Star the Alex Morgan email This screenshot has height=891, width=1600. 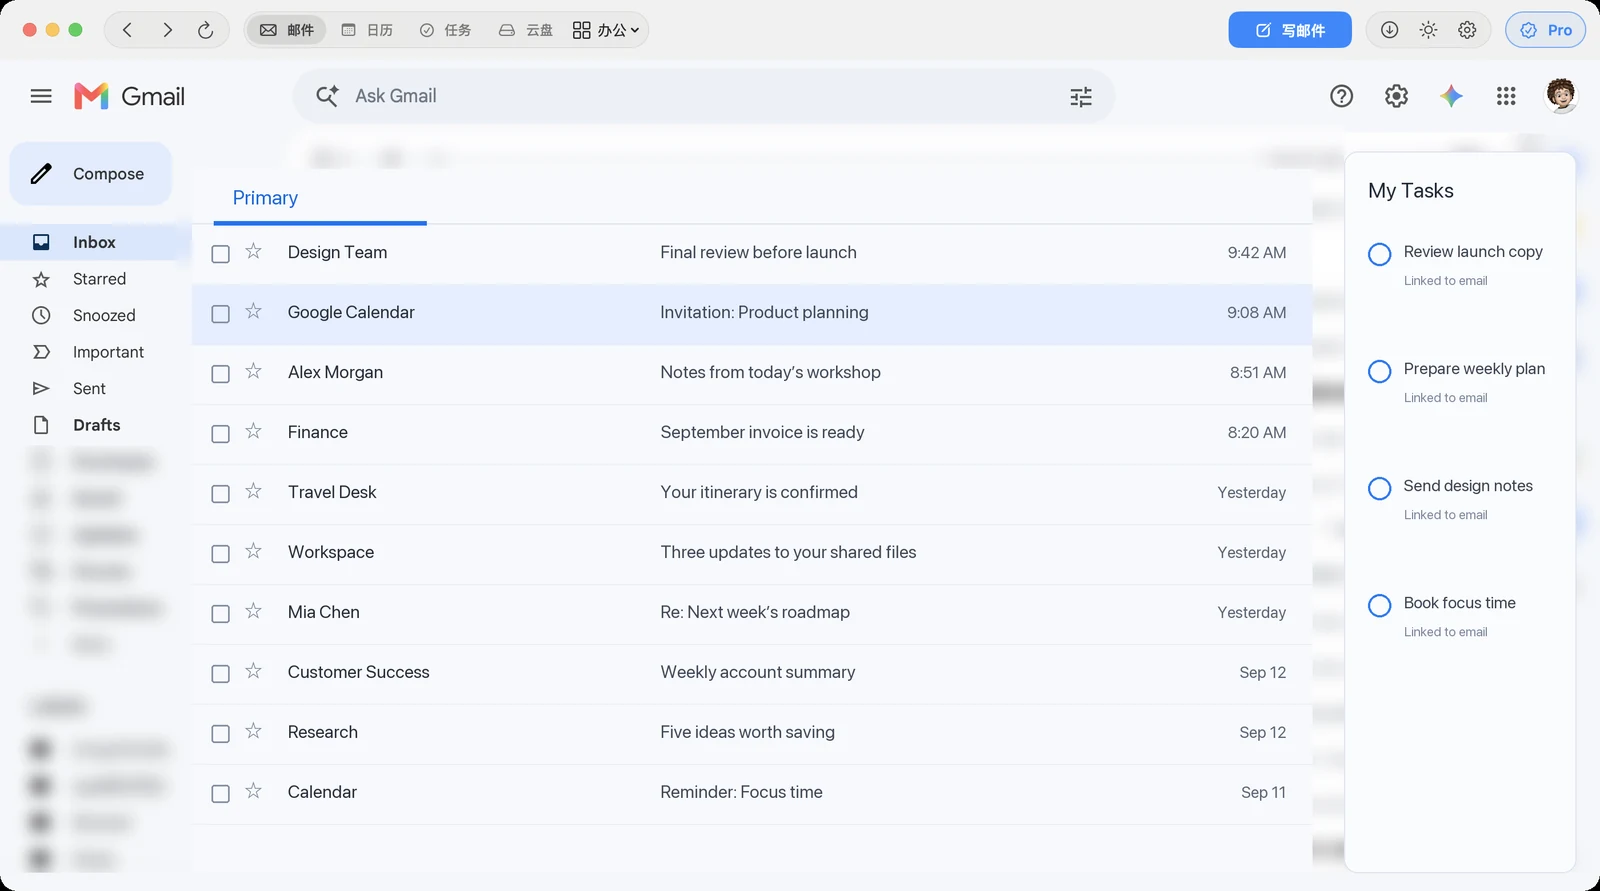click(x=254, y=372)
